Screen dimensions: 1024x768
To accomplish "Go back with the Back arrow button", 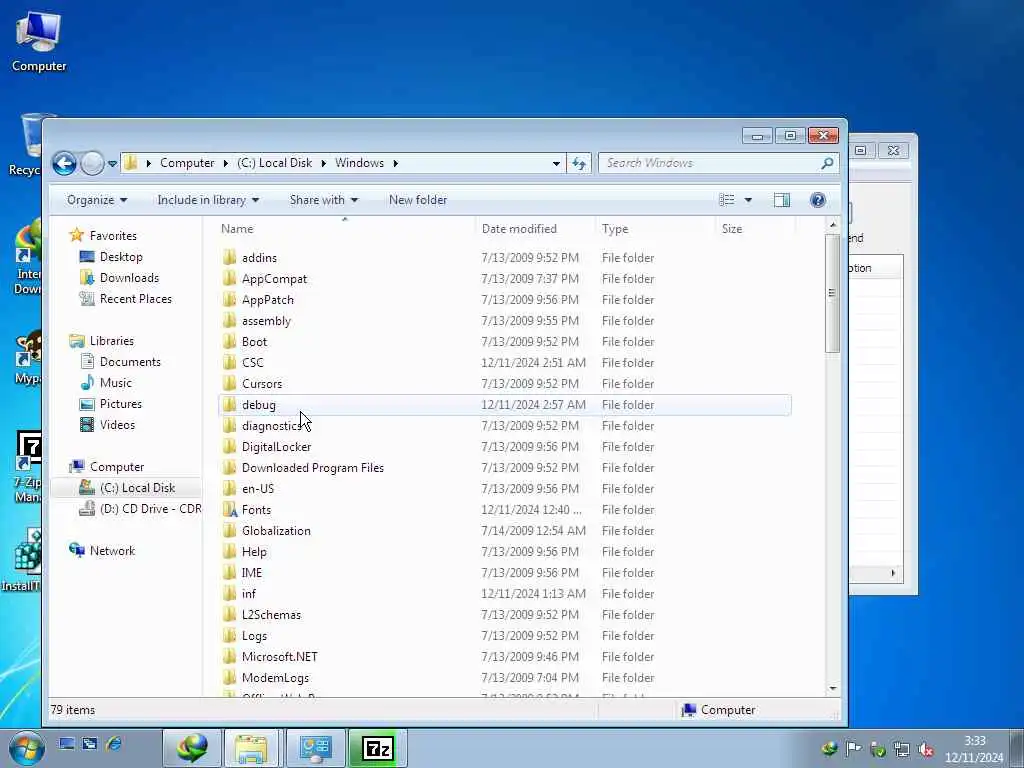I will tap(64, 163).
